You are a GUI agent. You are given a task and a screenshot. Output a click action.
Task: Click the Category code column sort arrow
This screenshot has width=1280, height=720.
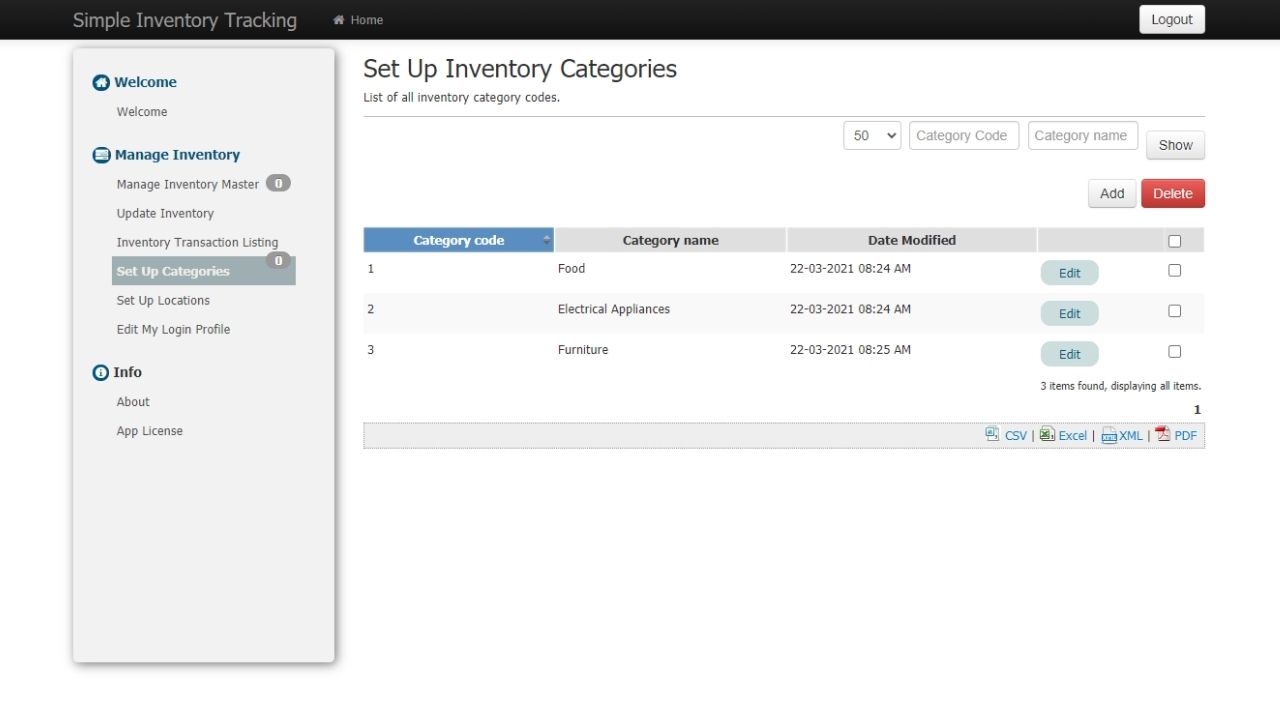click(547, 240)
